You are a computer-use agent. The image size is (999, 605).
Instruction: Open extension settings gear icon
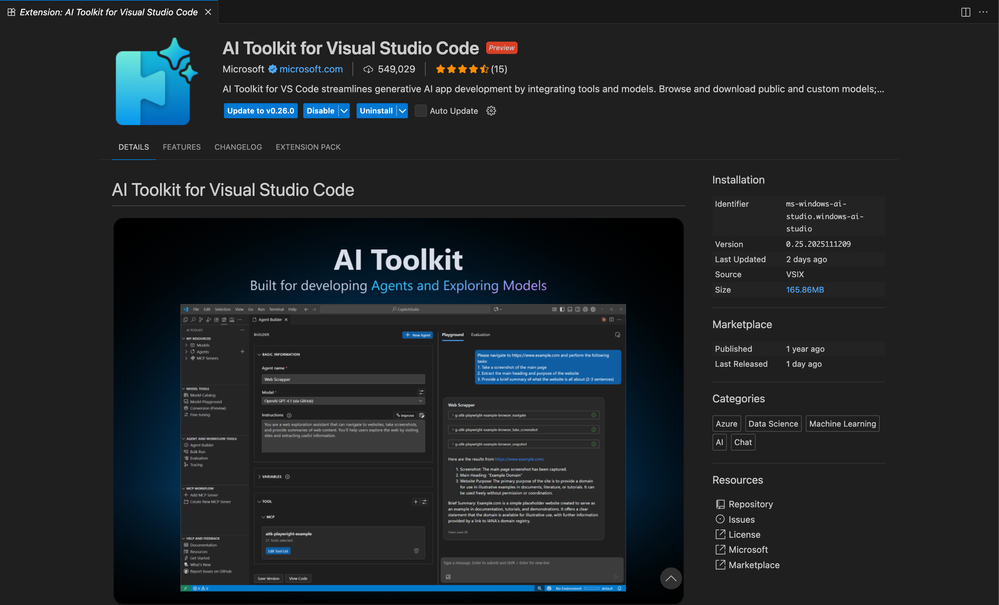pos(491,111)
